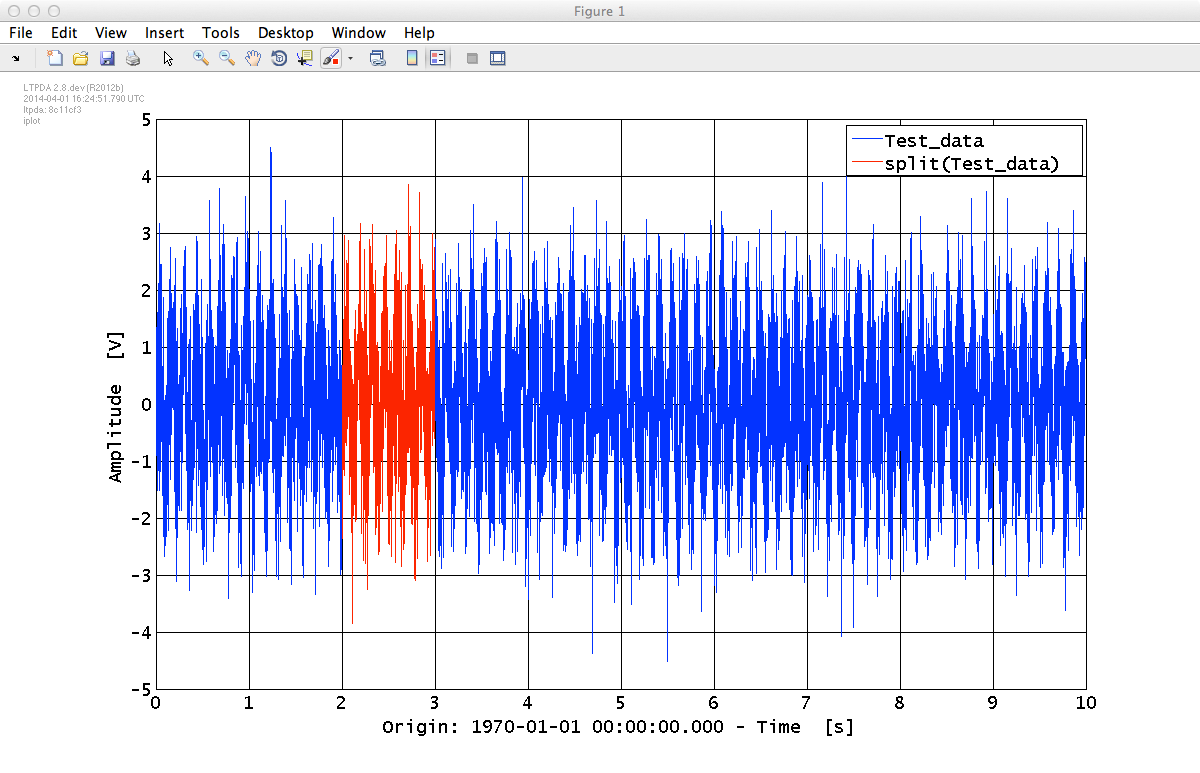
Task: Print the figure with the printer icon
Action: pos(131,59)
